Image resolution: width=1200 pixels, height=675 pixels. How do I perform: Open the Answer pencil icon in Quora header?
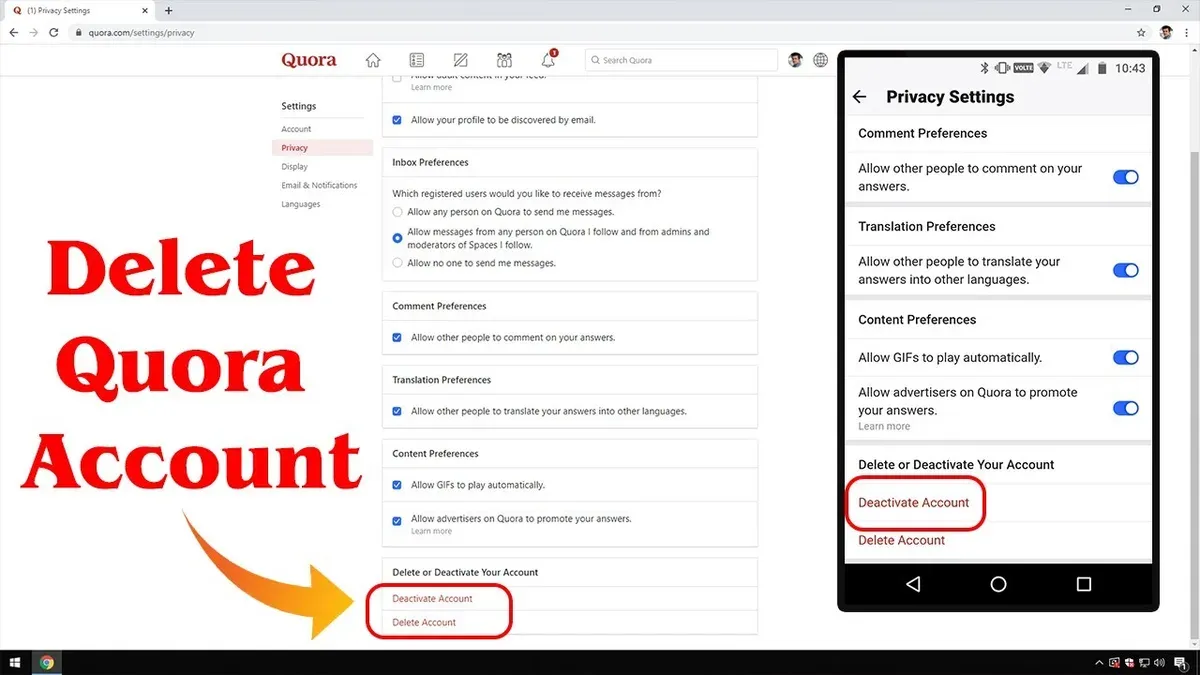click(461, 60)
